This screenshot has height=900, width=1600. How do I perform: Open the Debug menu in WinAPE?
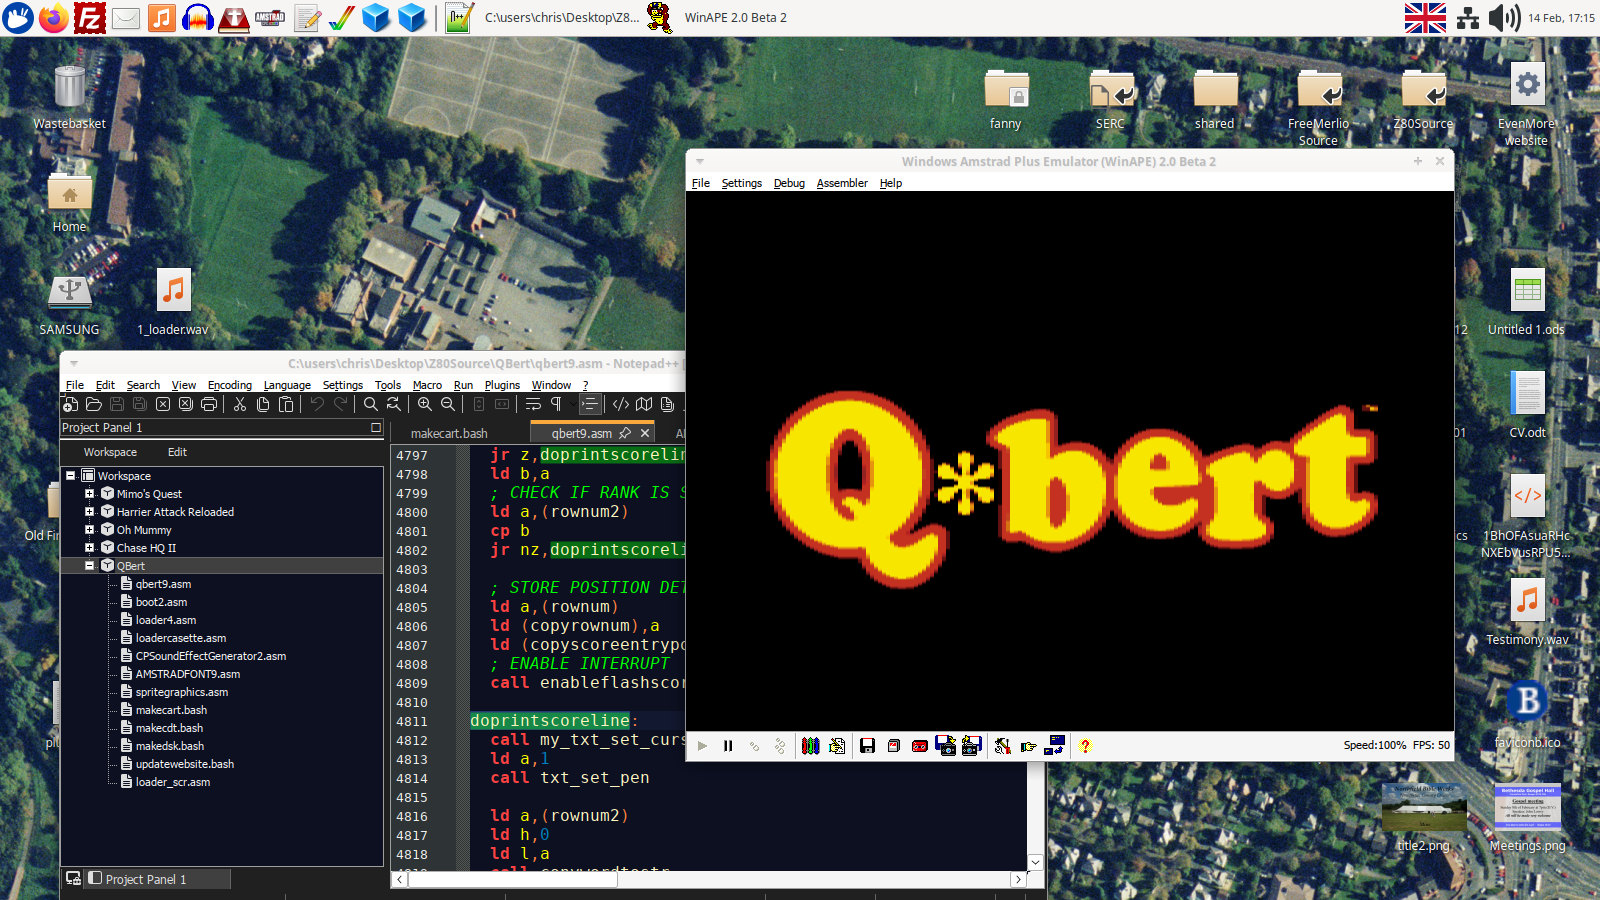point(789,183)
